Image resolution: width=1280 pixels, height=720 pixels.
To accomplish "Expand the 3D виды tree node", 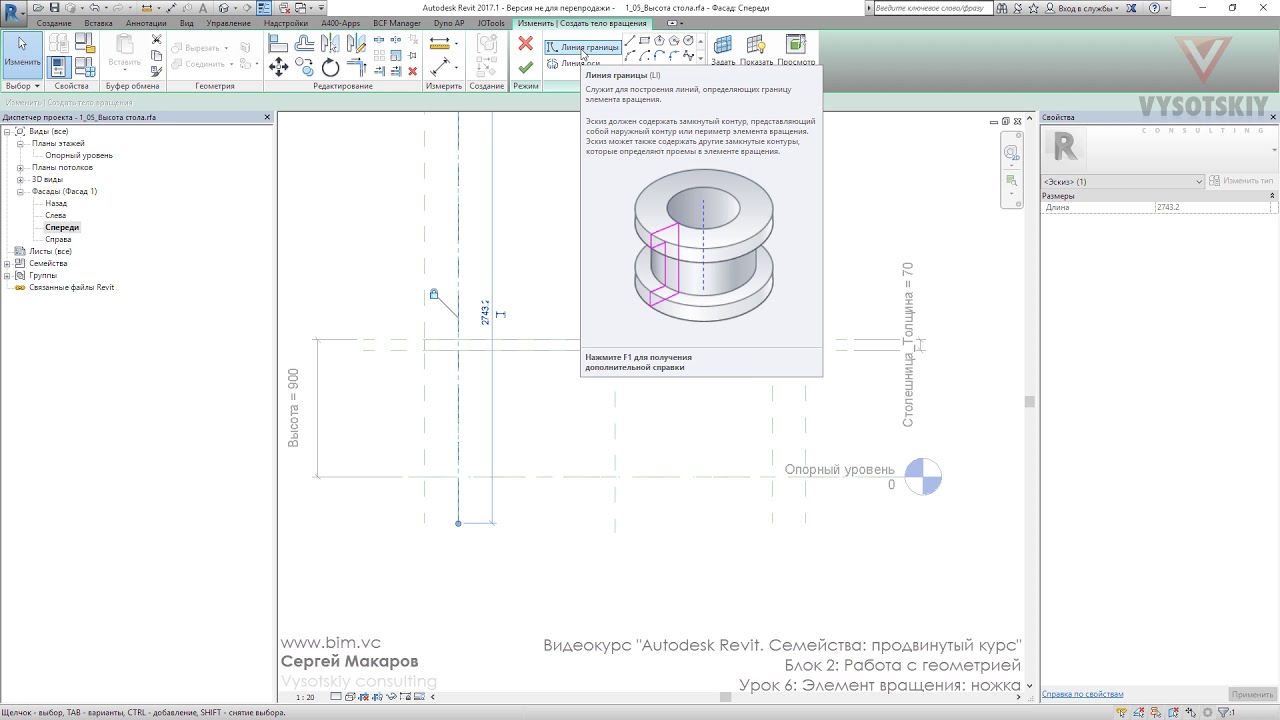I will (x=20, y=179).
